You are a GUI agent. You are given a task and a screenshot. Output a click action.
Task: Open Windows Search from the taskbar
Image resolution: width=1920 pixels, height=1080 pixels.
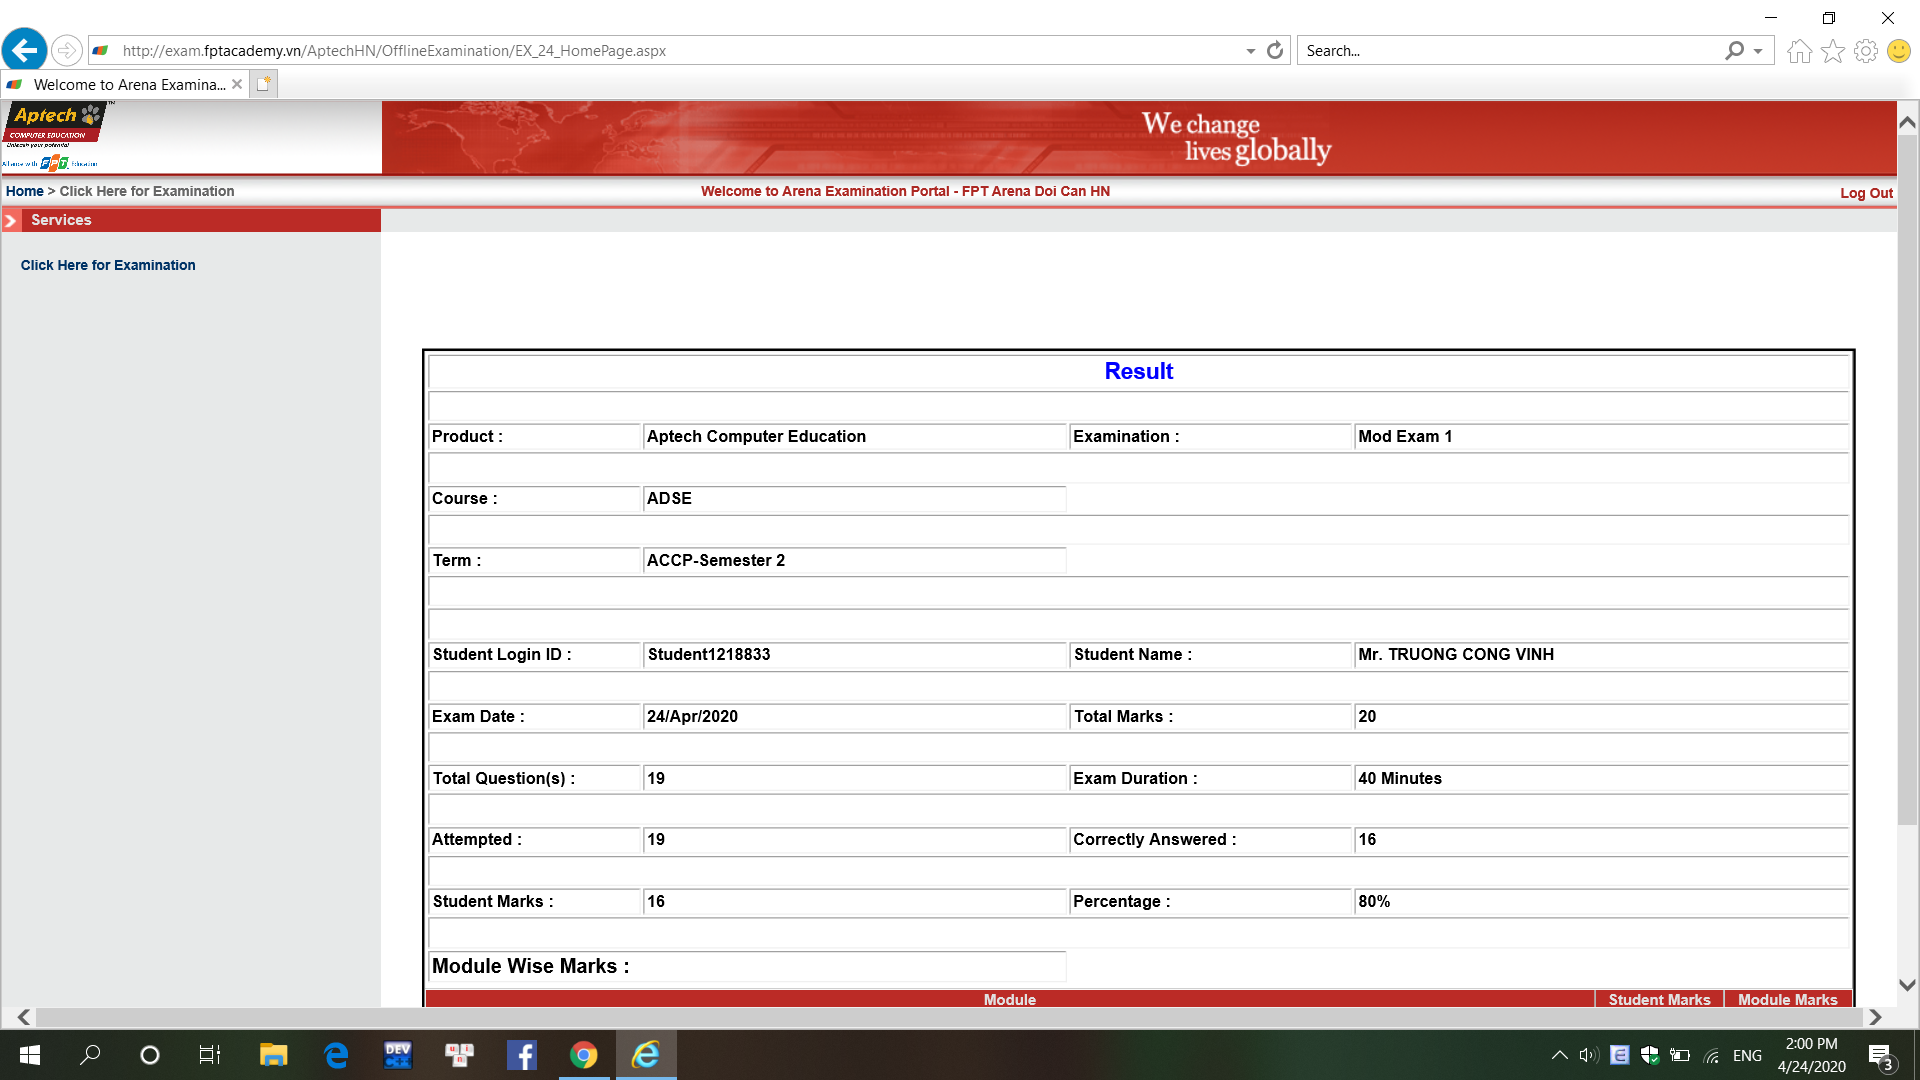coord(90,1055)
